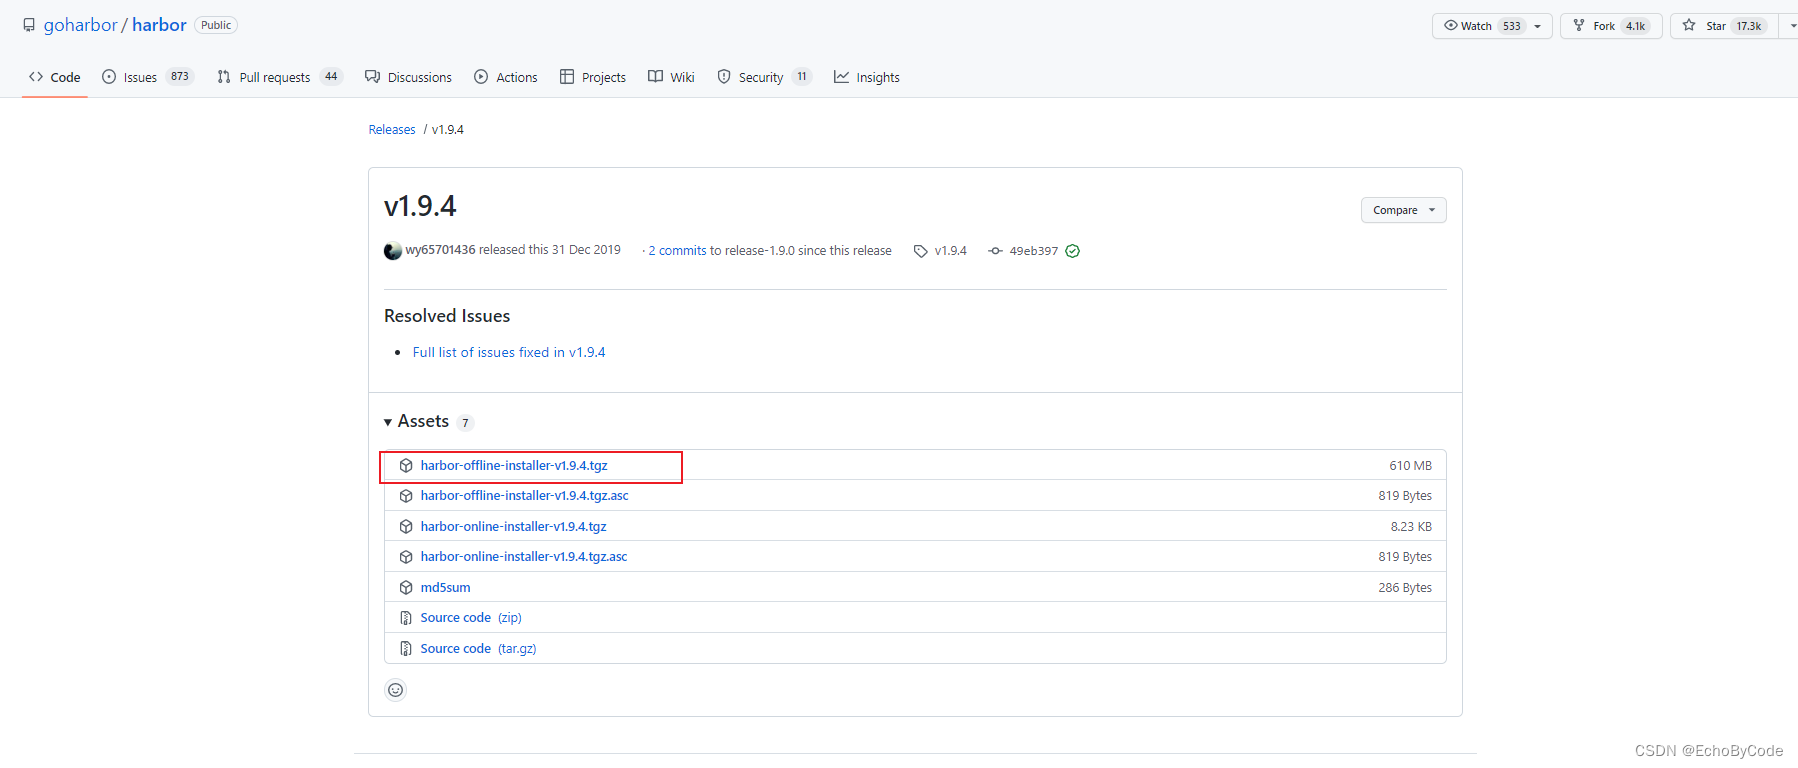
Task: Click the Security counter 11
Action: pyautogui.click(x=802, y=77)
